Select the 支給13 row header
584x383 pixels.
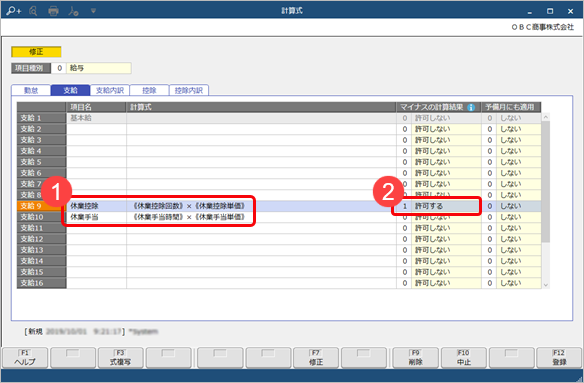[x=41, y=250]
